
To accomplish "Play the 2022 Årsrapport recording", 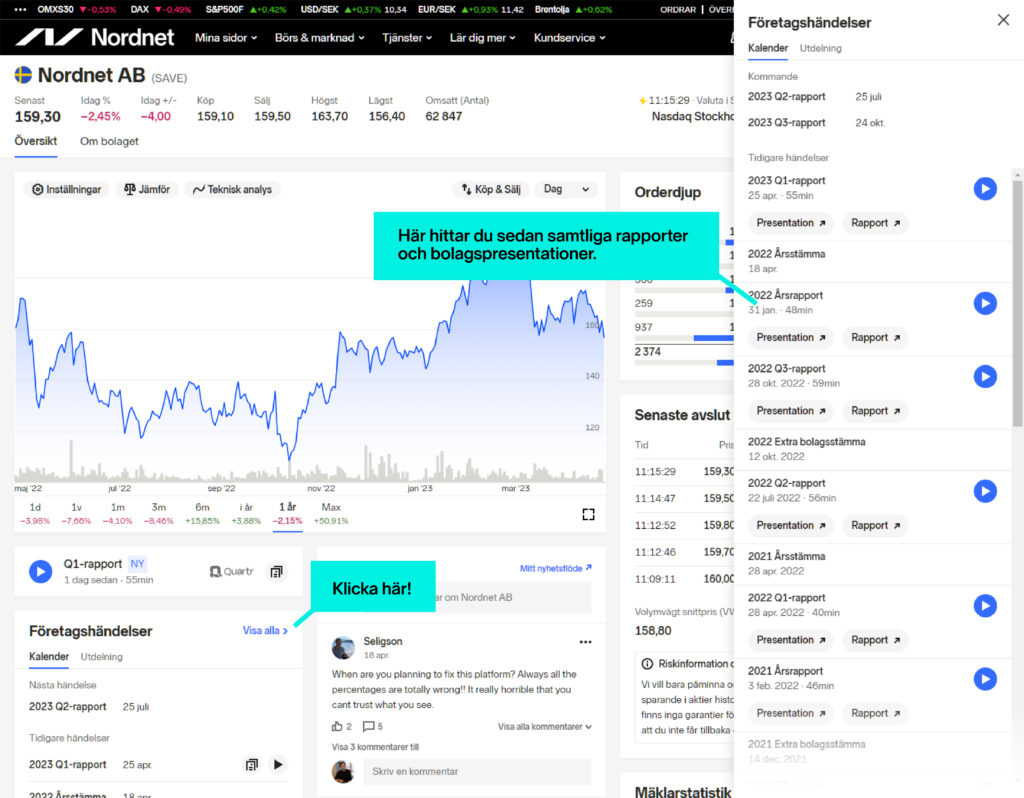I will pos(985,303).
